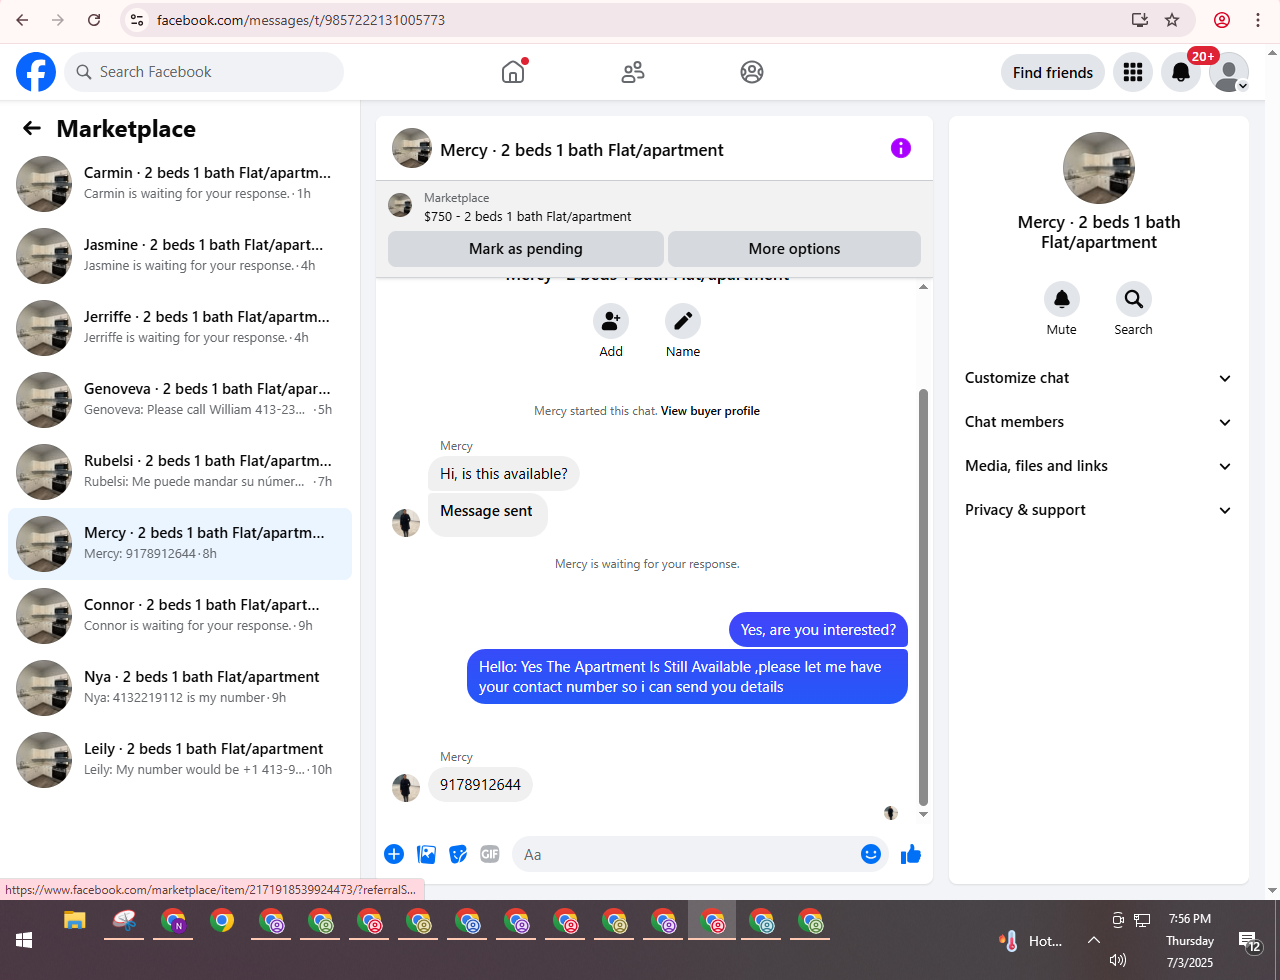
Task: Open Jasmine's conversation
Action: tap(180, 256)
